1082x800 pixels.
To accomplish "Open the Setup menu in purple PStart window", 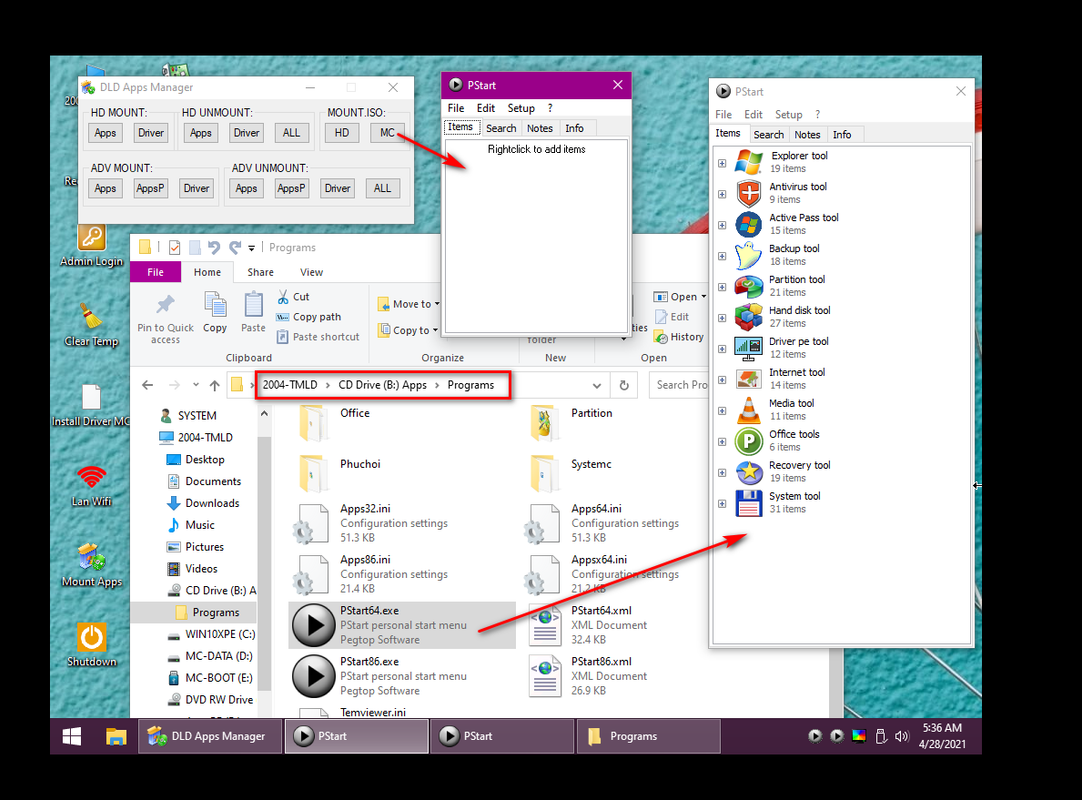I will pos(521,108).
